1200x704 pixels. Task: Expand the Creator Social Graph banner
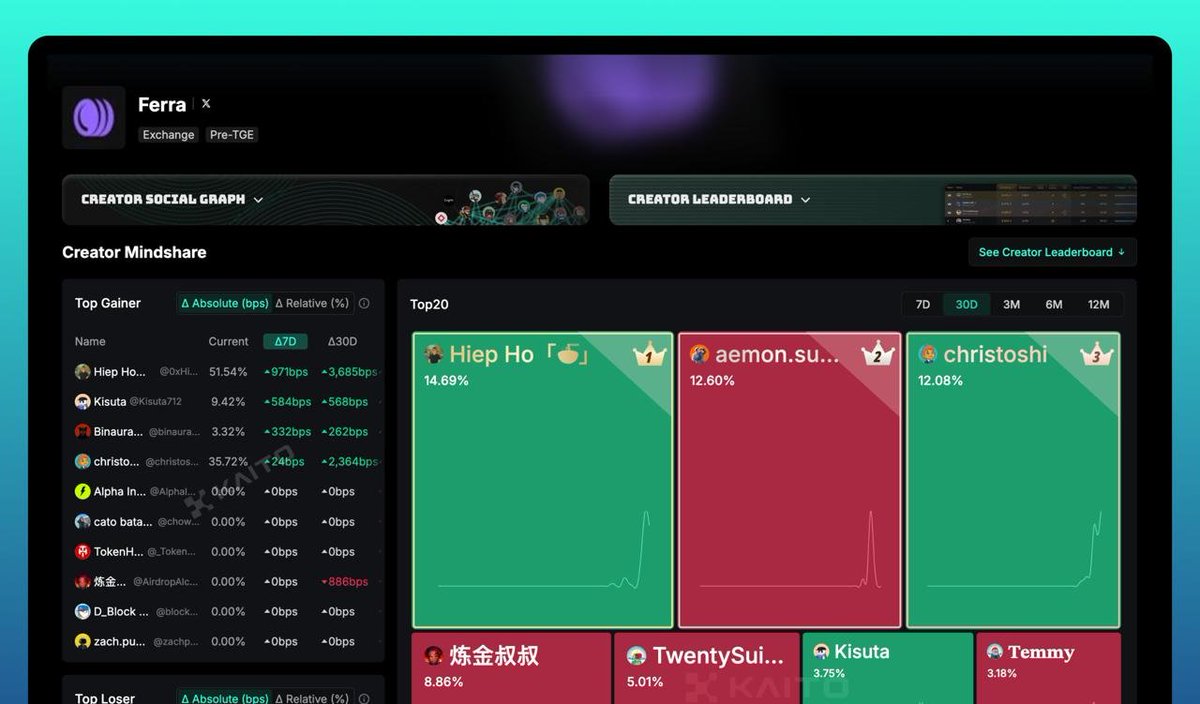(x=325, y=200)
